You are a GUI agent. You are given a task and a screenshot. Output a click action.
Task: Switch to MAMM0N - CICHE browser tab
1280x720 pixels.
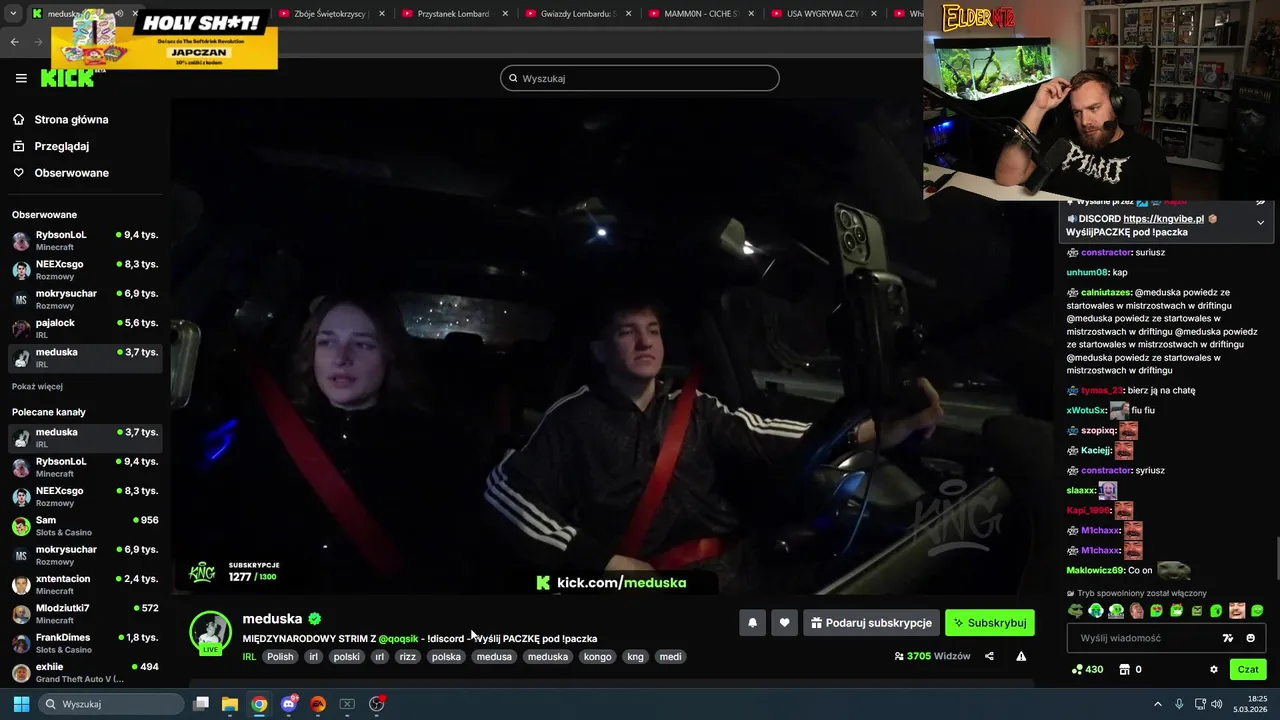(x=702, y=14)
